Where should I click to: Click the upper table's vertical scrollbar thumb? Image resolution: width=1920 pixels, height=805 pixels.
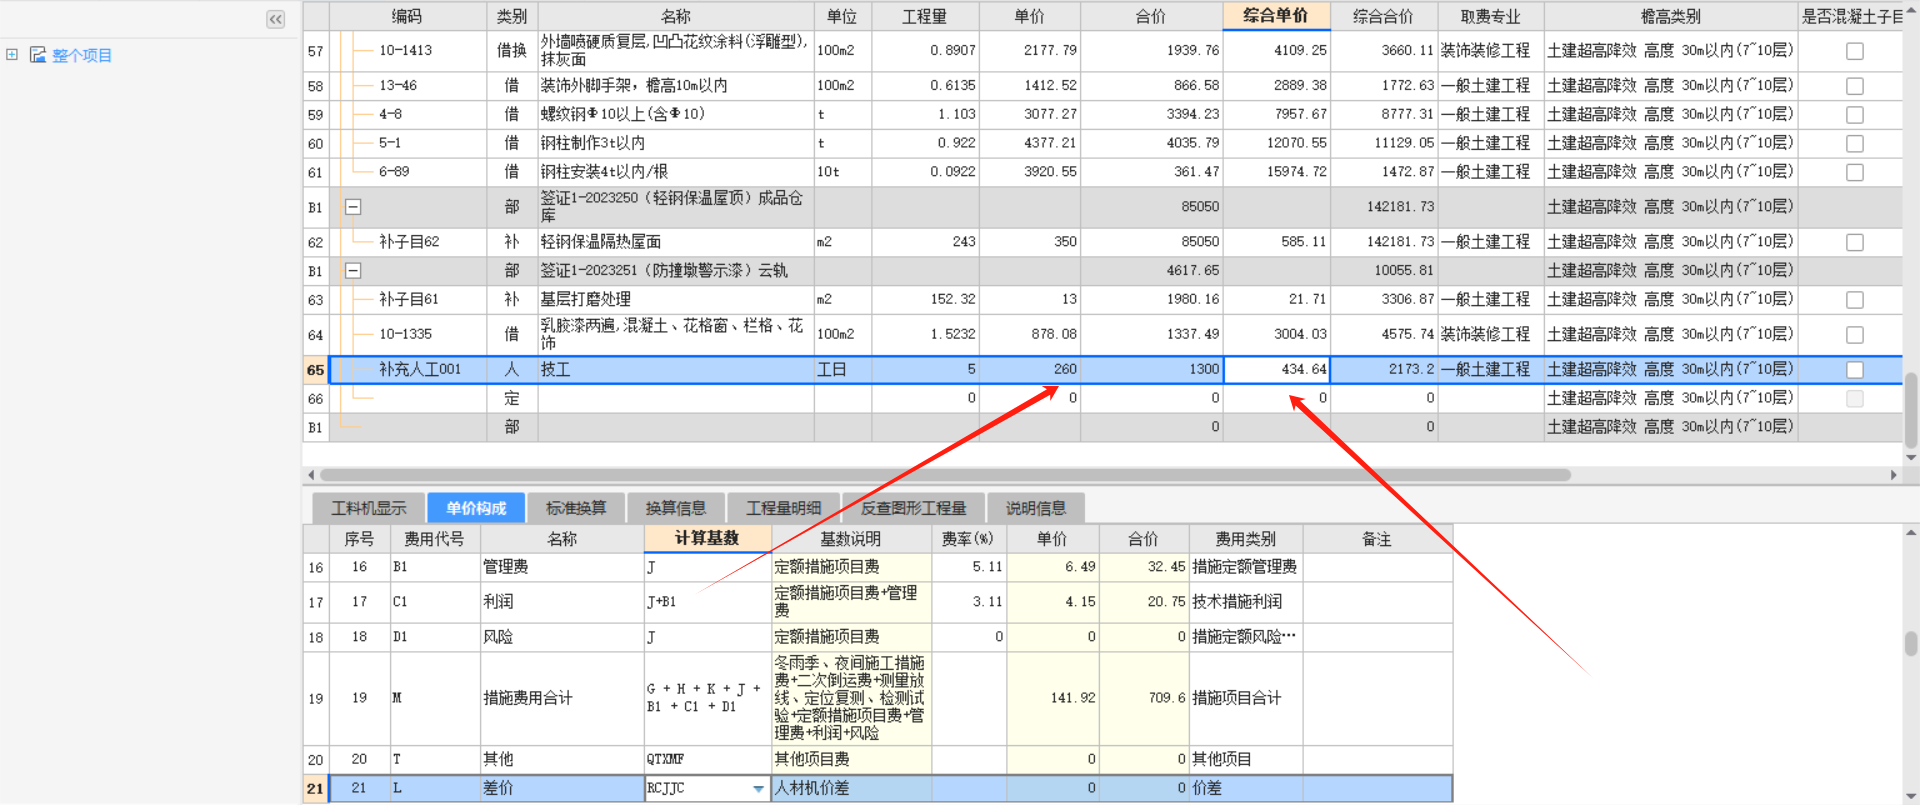click(1911, 411)
